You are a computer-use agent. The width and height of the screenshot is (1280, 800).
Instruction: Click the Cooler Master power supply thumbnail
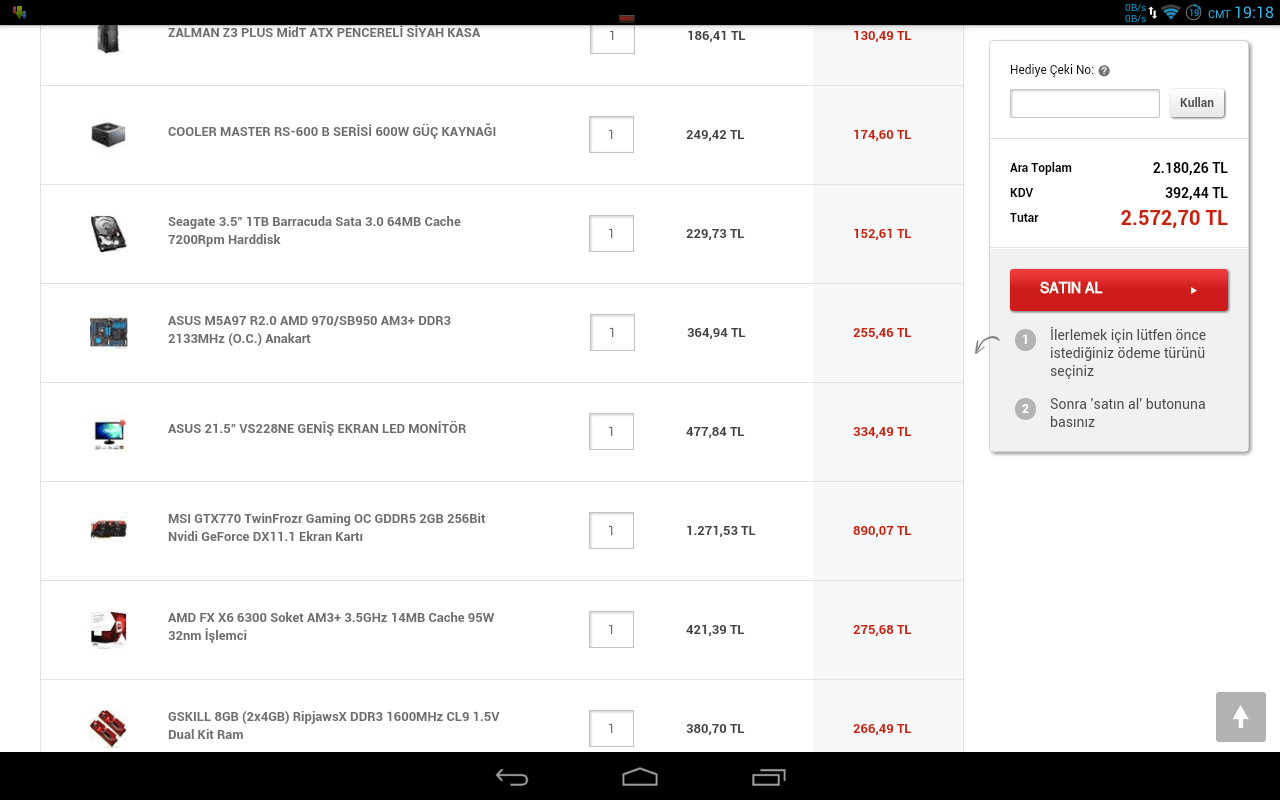(x=108, y=134)
